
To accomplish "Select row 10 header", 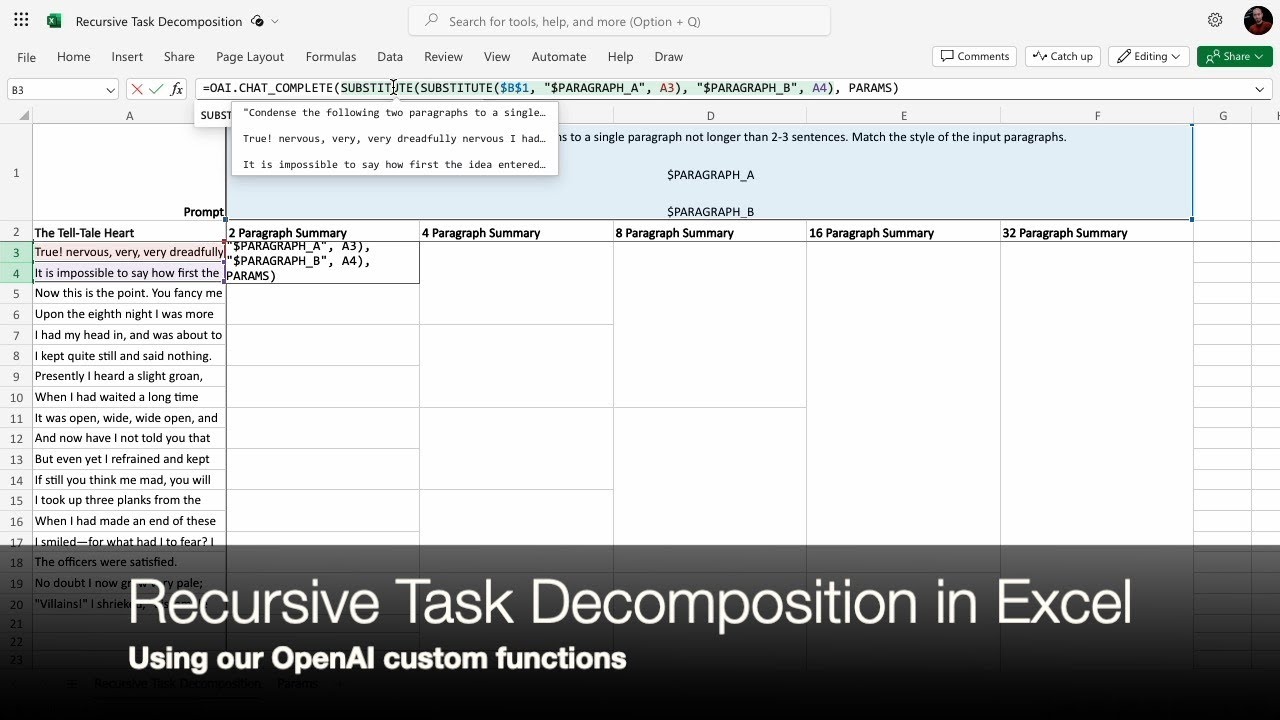I will pos(16,397).
